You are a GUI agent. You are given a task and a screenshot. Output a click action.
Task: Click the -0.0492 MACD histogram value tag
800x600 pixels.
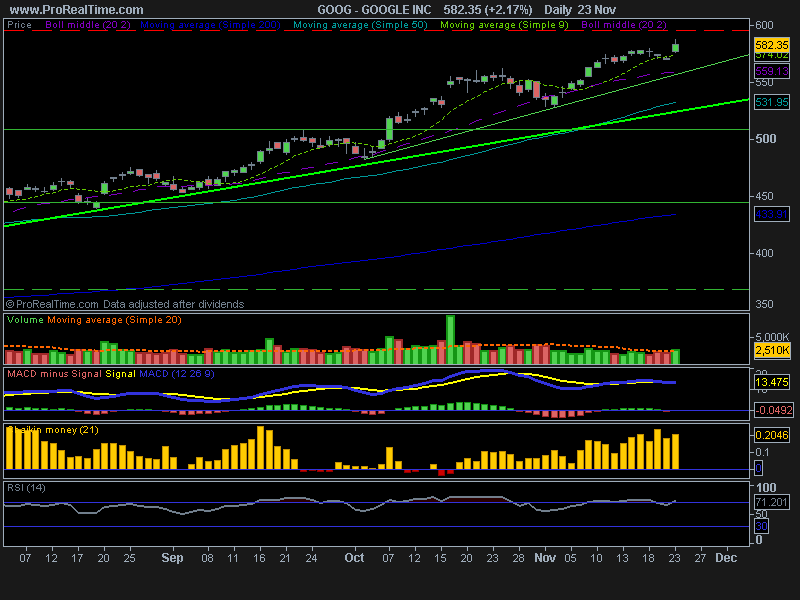[x=773, y=410]
